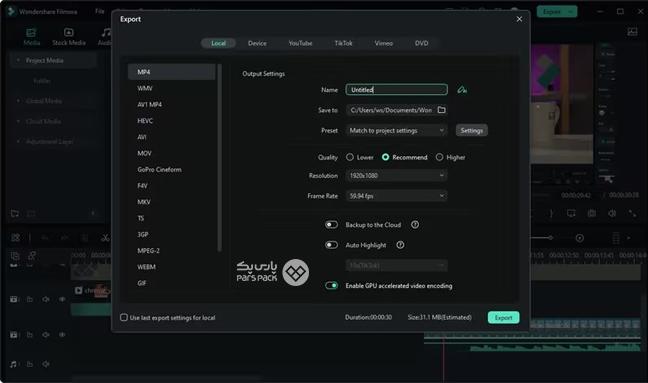This screenshot has height=383, width=648.
Task: Enable Backup to the Cloud toggle
Action: tap(331, 225)
